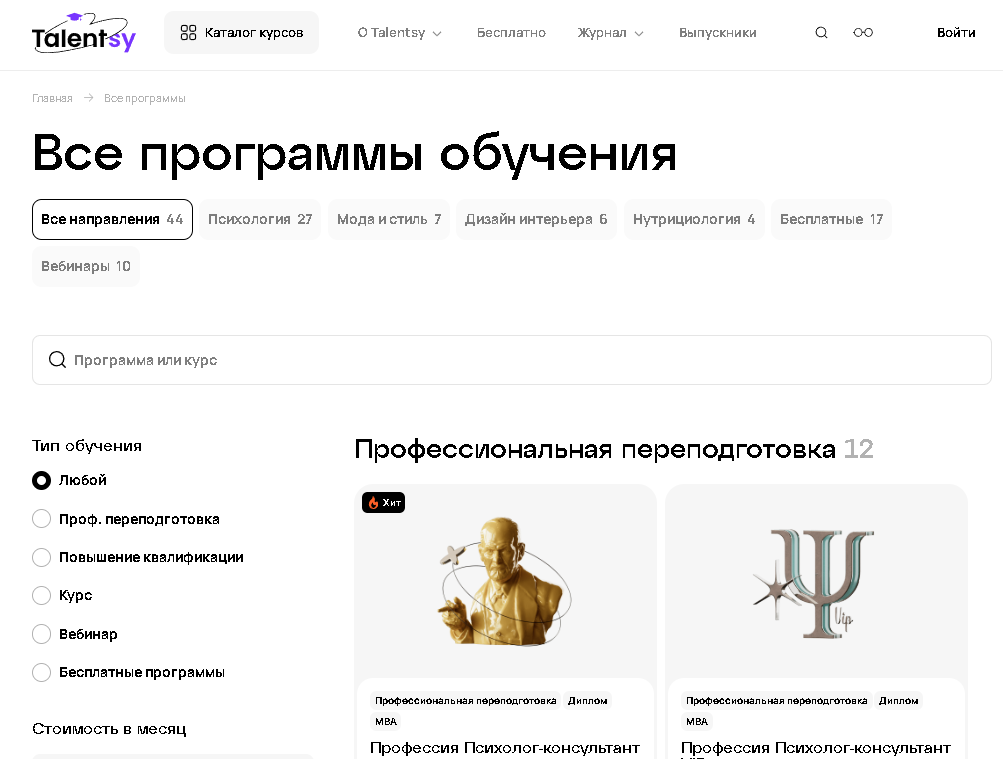1003x759 pixels.
Task: Open the Бесплатно menu item
Action: 511,33
